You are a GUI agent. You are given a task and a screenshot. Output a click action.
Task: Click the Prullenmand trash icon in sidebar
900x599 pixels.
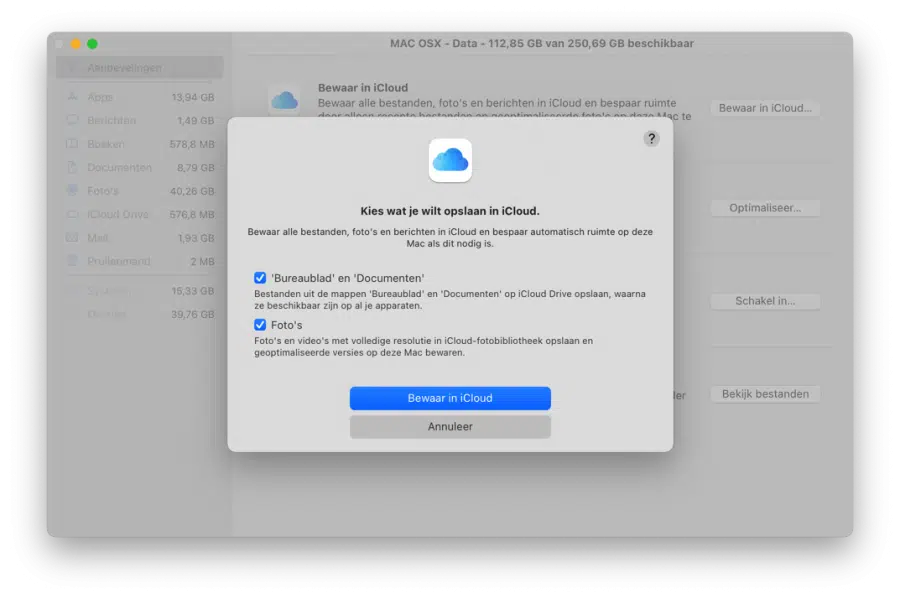(72, 260)
